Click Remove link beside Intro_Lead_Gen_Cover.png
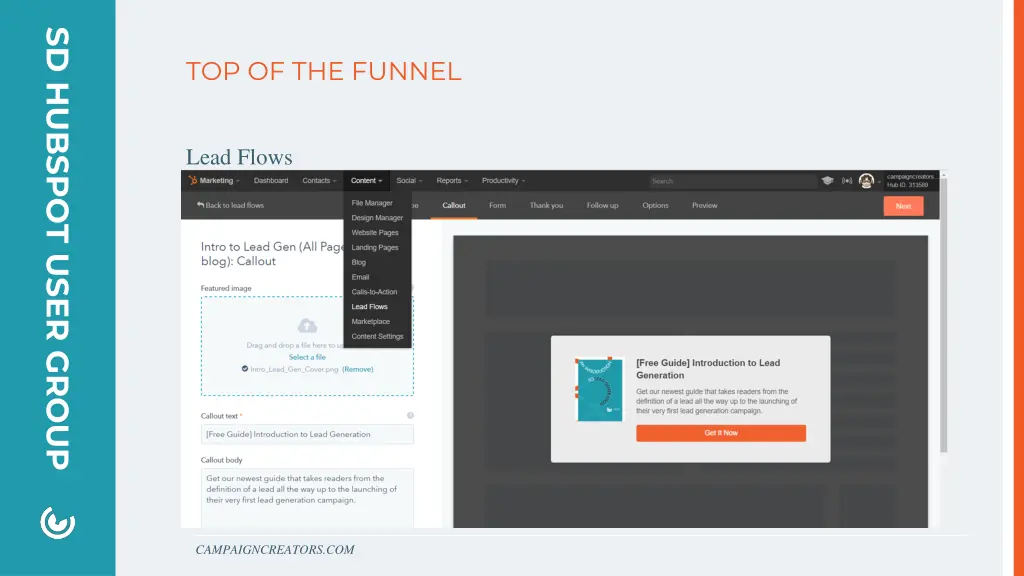 (358, 370)
